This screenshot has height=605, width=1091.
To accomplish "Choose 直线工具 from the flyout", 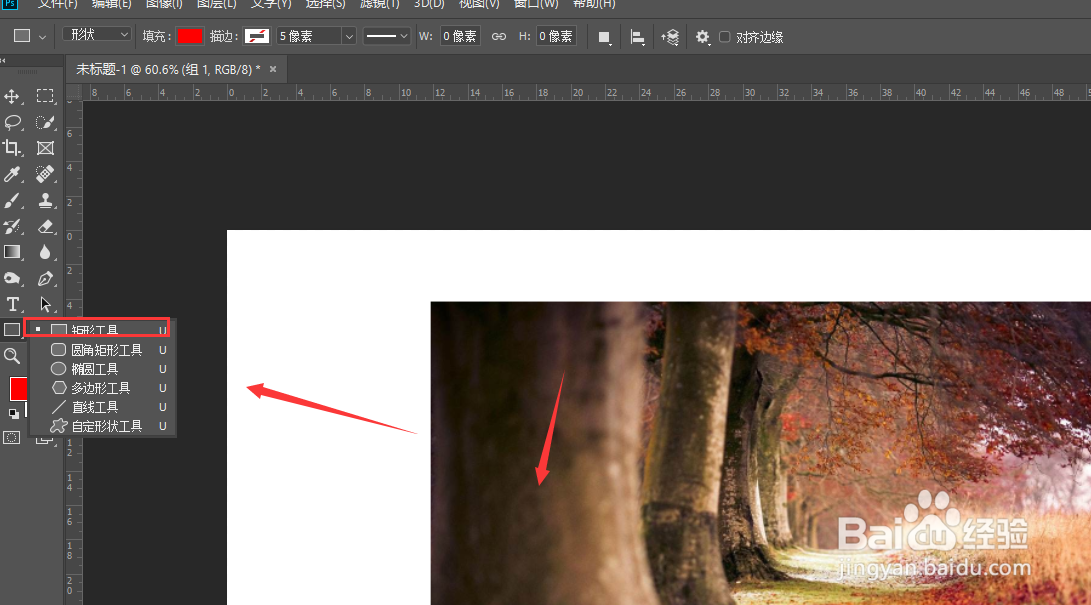I will pyautogui.click(x=102, y=407).
